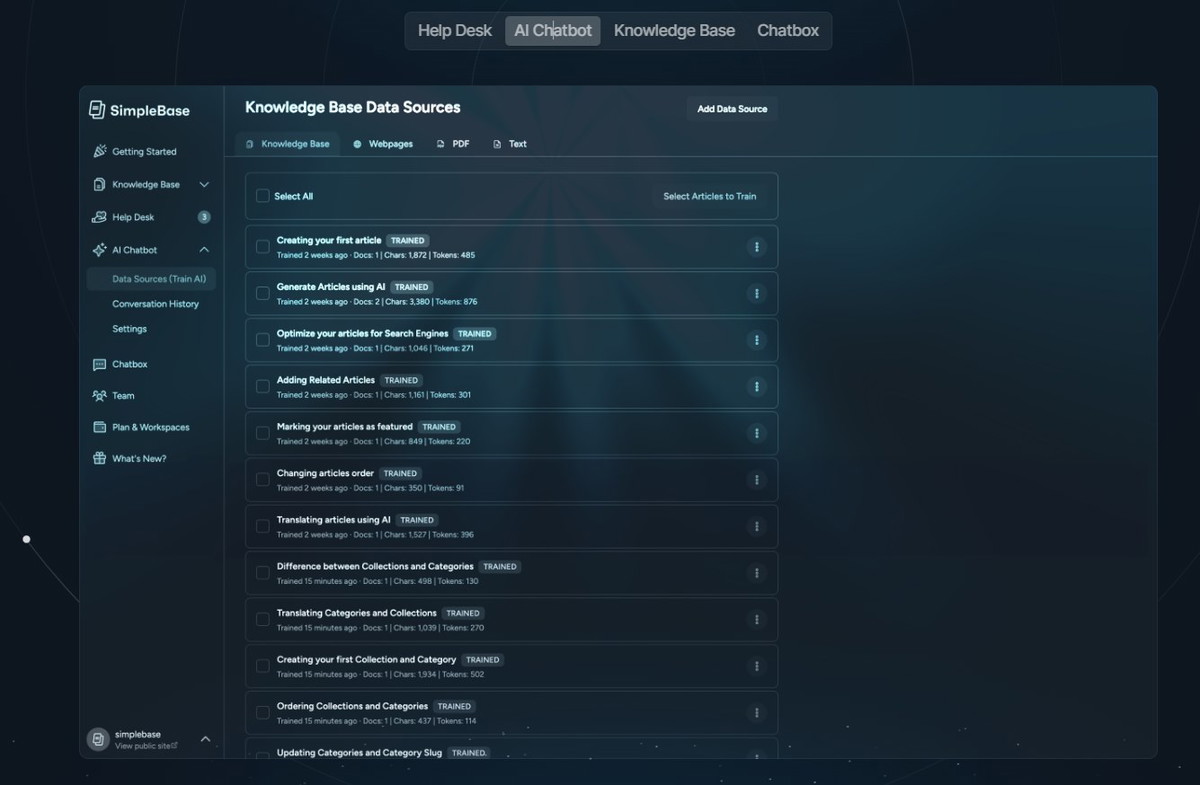Tick checkbox for Marking your articles as featured
Viewport: 1200px width, 785px height.
[x=263, y=433]
